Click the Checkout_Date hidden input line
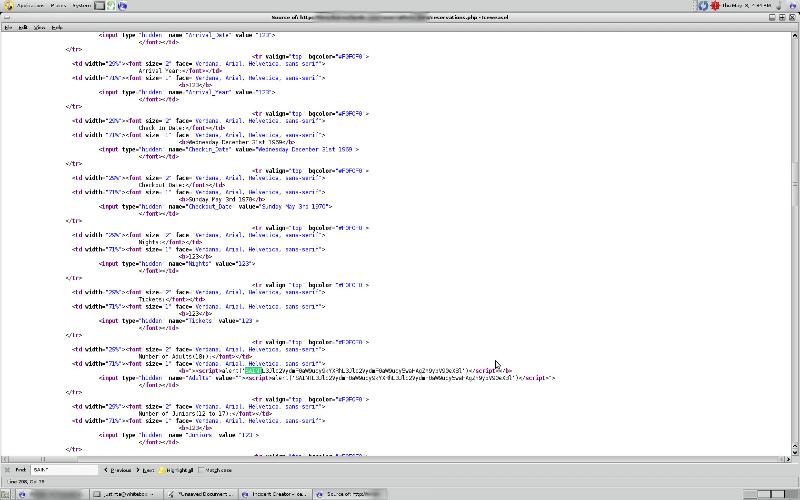This screenshot has width=800, height=500. coord(215,207)
